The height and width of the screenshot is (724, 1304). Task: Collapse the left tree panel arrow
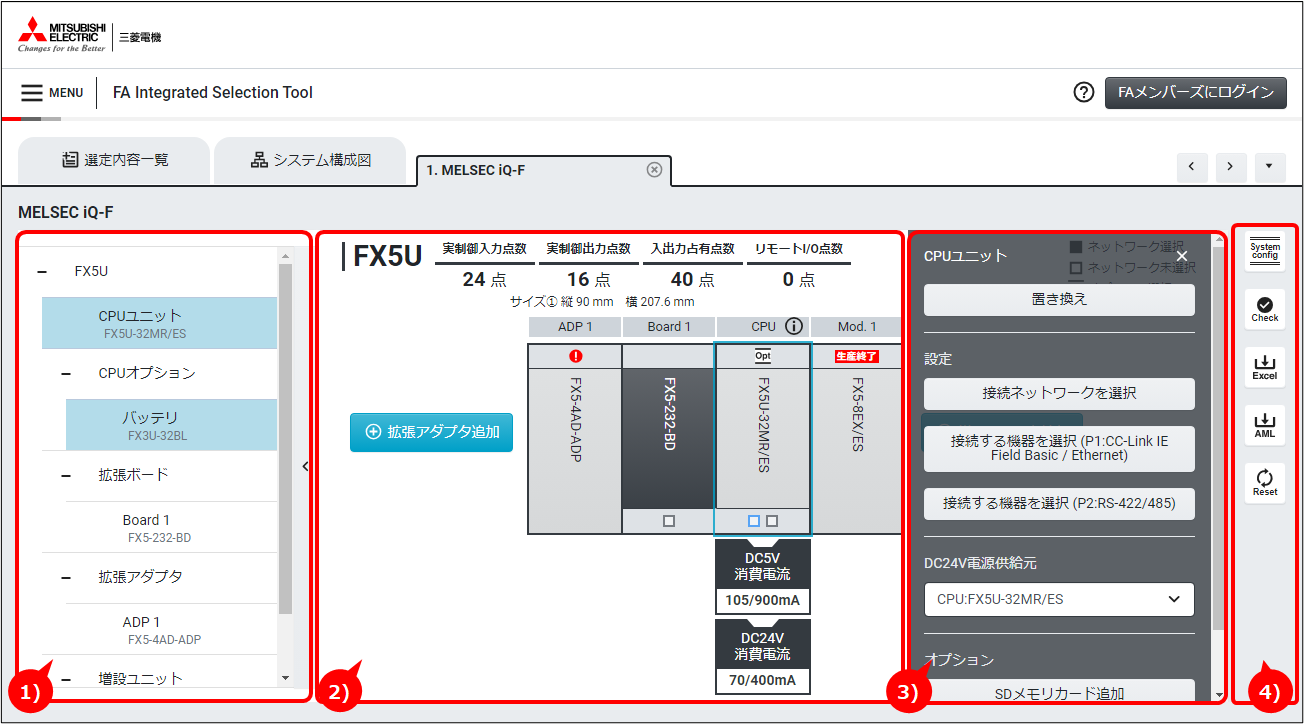[305, 465]
